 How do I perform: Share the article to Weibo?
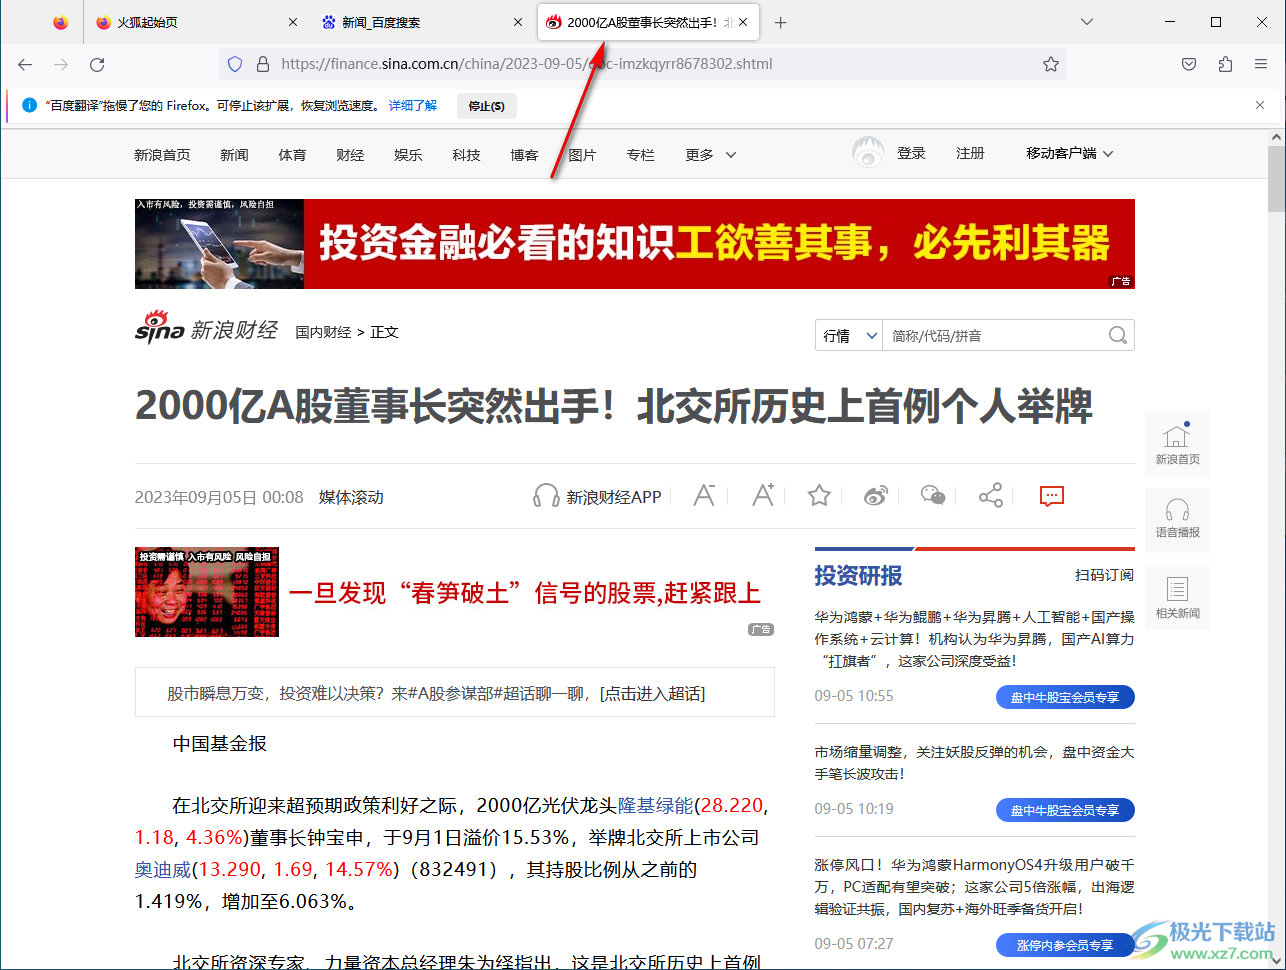click(x=876, y=495)
